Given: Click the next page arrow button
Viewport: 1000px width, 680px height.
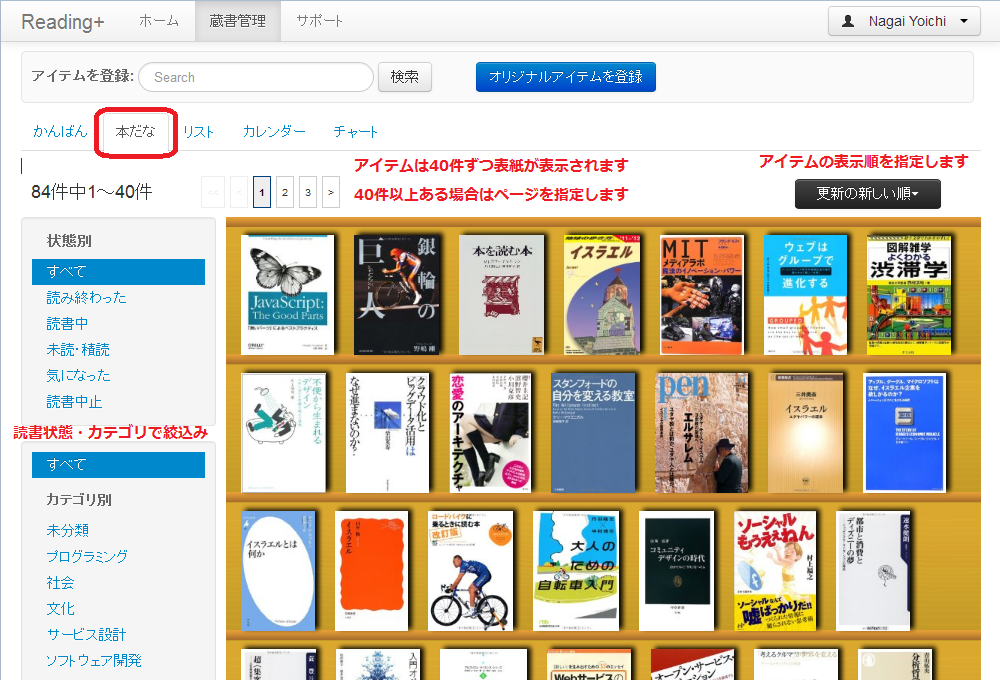Looking at the screenshot, I should click(x=331, y=192).
